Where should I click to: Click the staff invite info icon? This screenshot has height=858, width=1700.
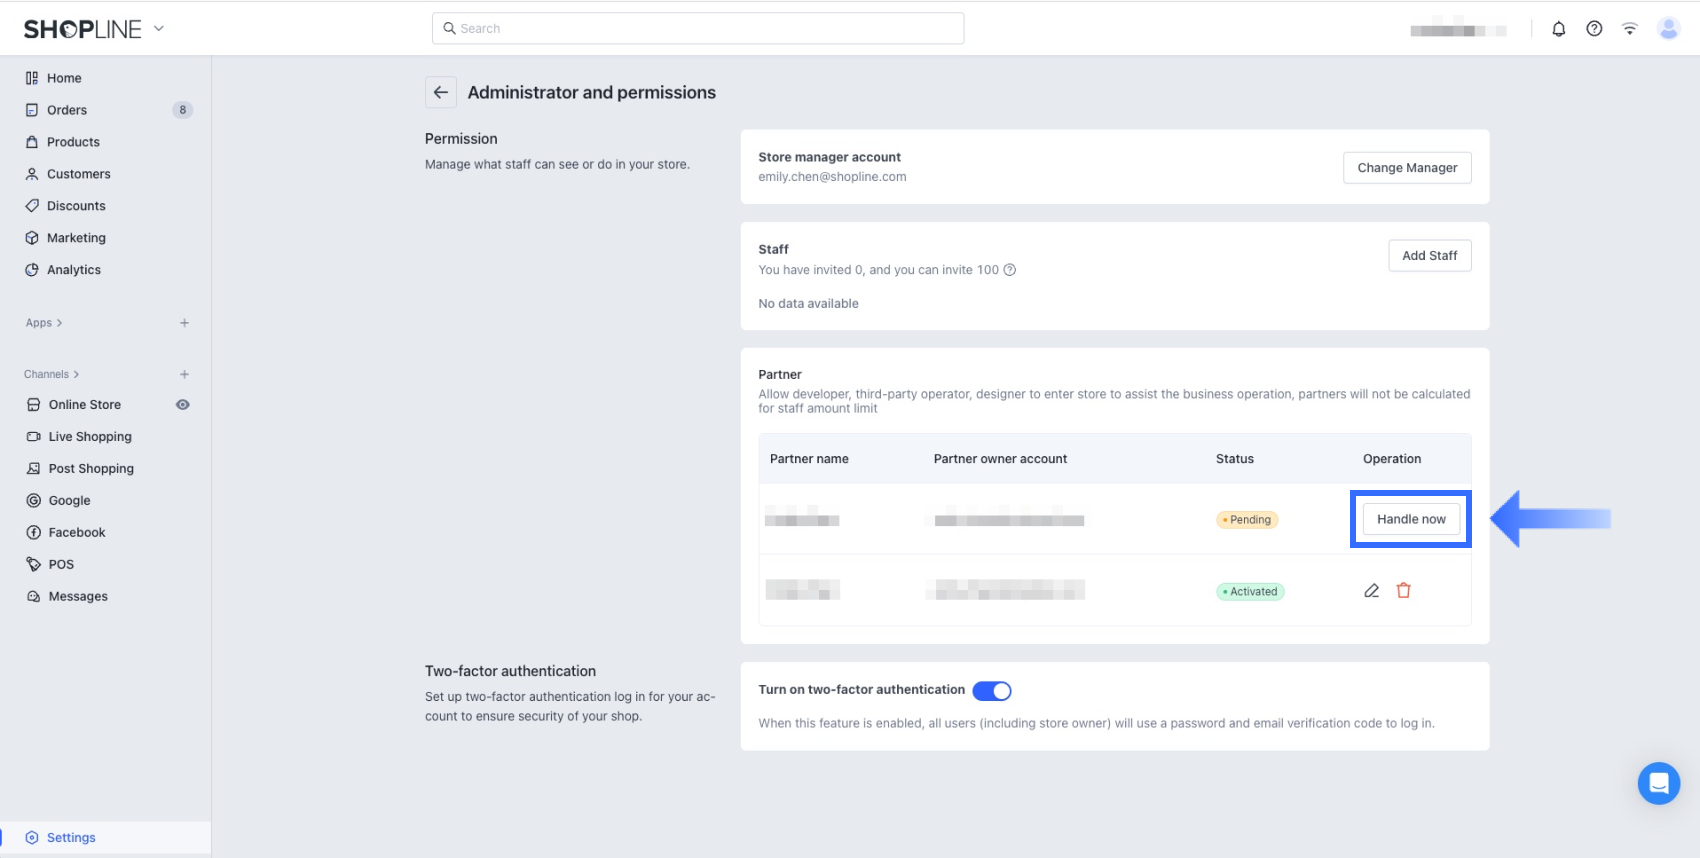tap(1010, 270)
